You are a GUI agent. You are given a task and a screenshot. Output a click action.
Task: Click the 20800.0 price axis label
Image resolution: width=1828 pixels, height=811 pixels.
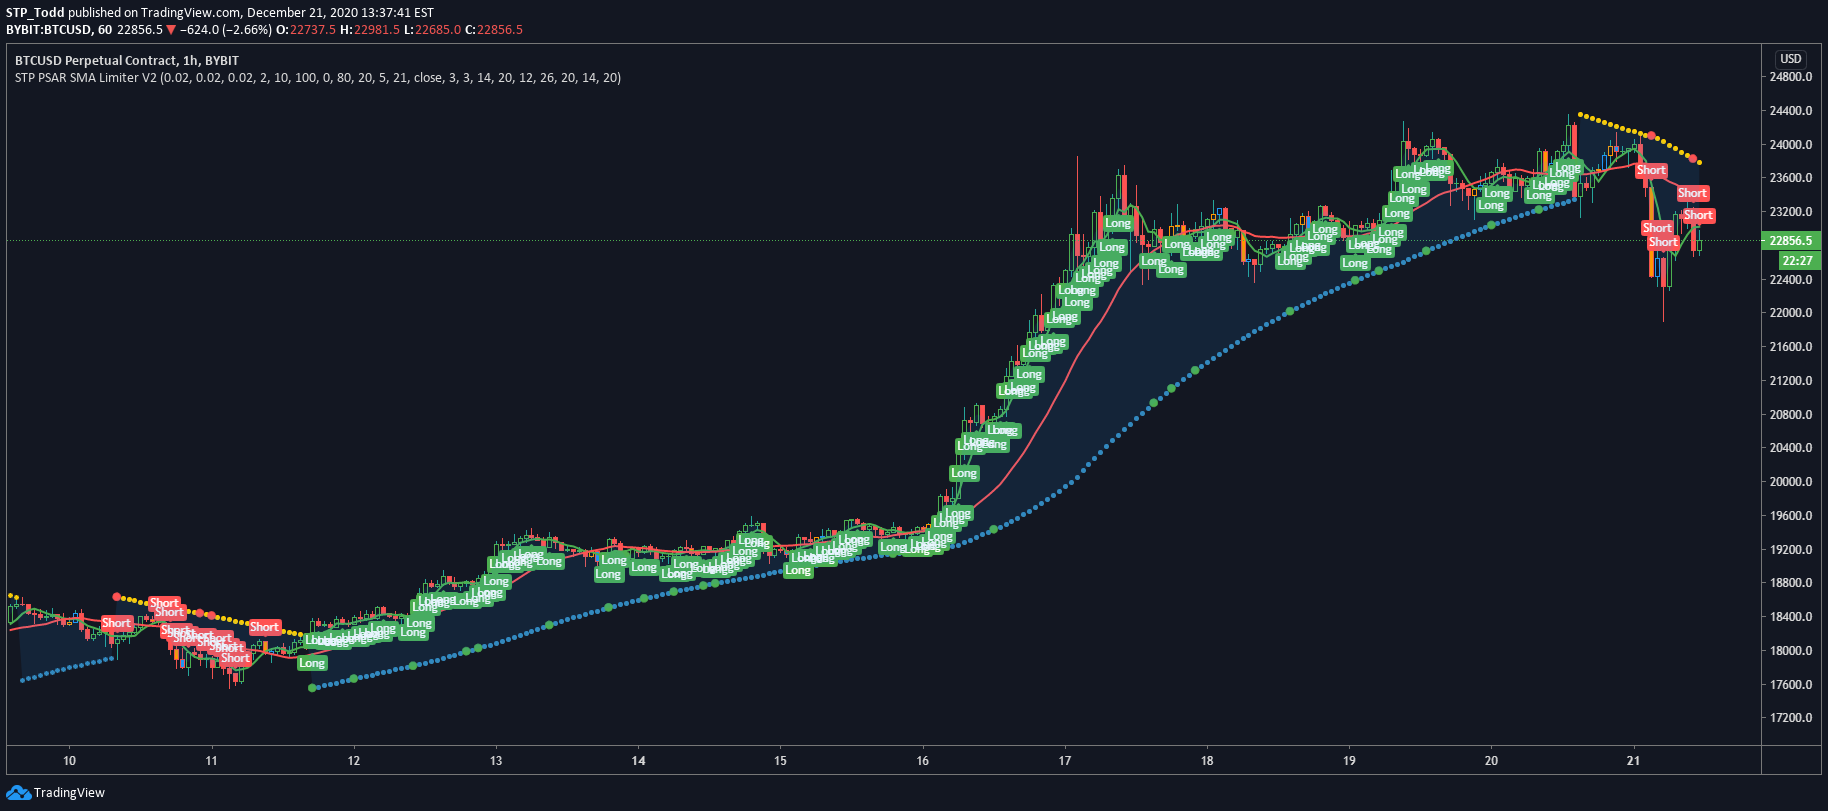pos(1791,415)
